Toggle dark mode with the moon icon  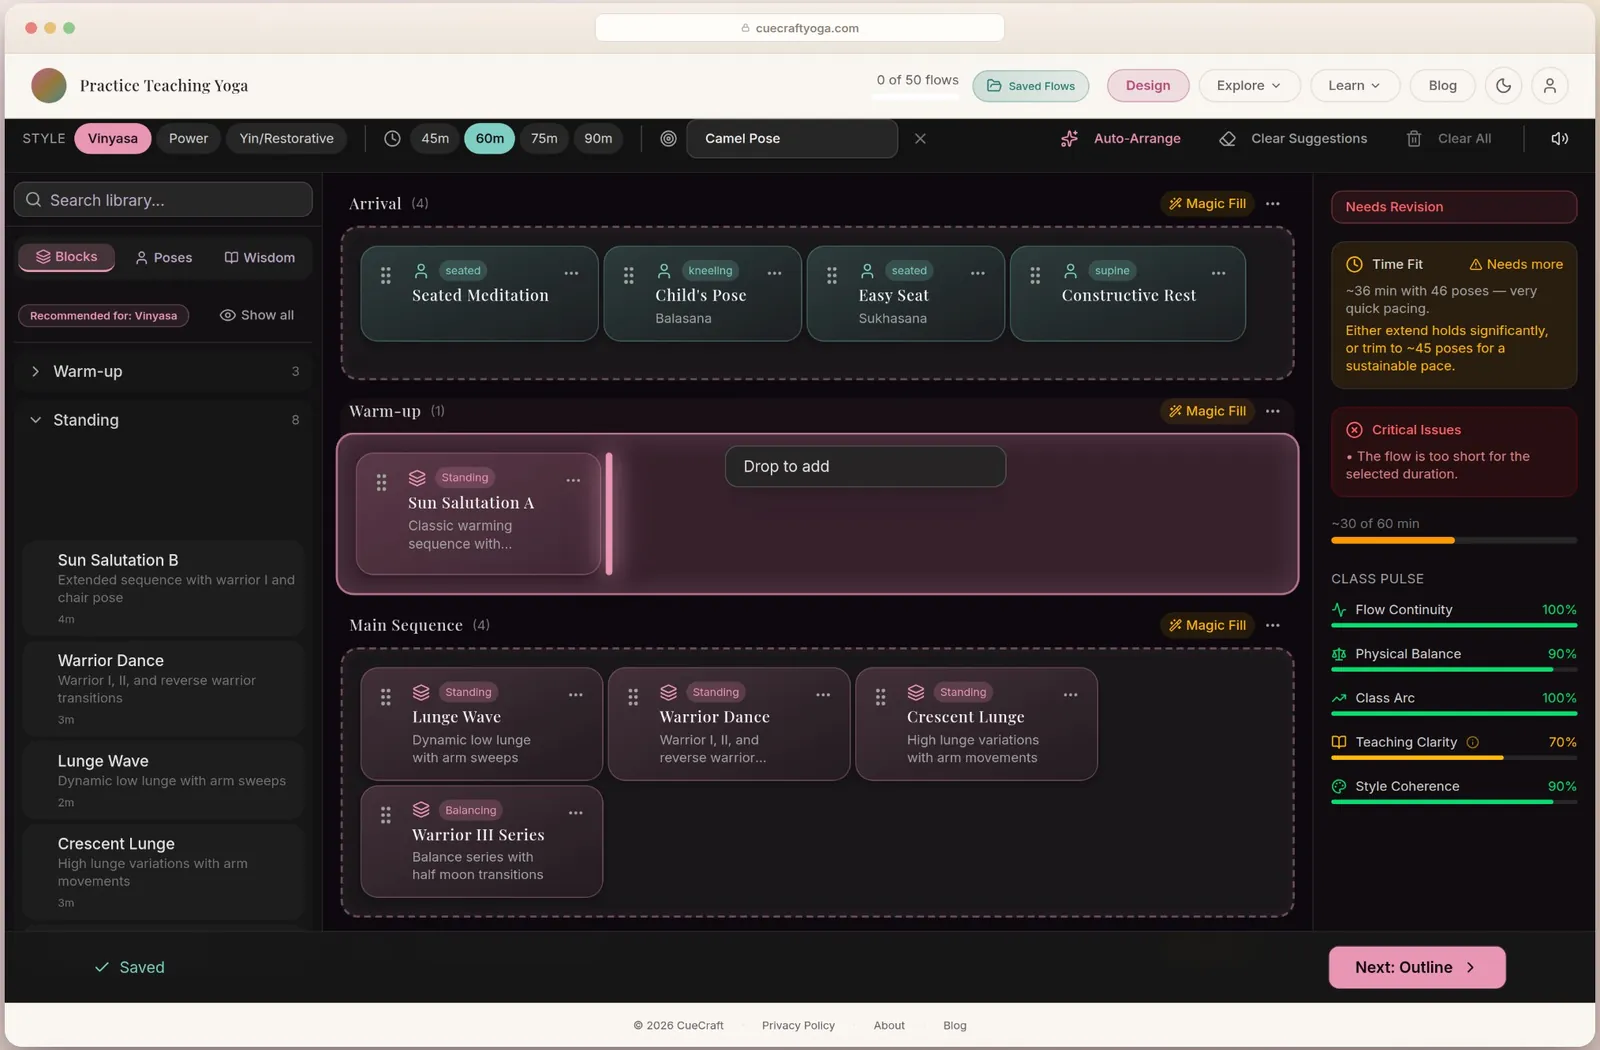1503,86
